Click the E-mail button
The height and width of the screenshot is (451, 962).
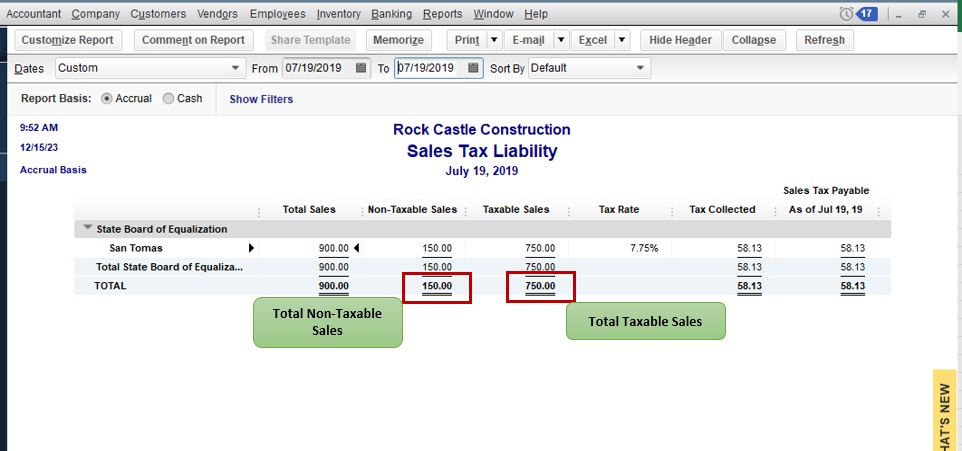[x=529, y=40]
